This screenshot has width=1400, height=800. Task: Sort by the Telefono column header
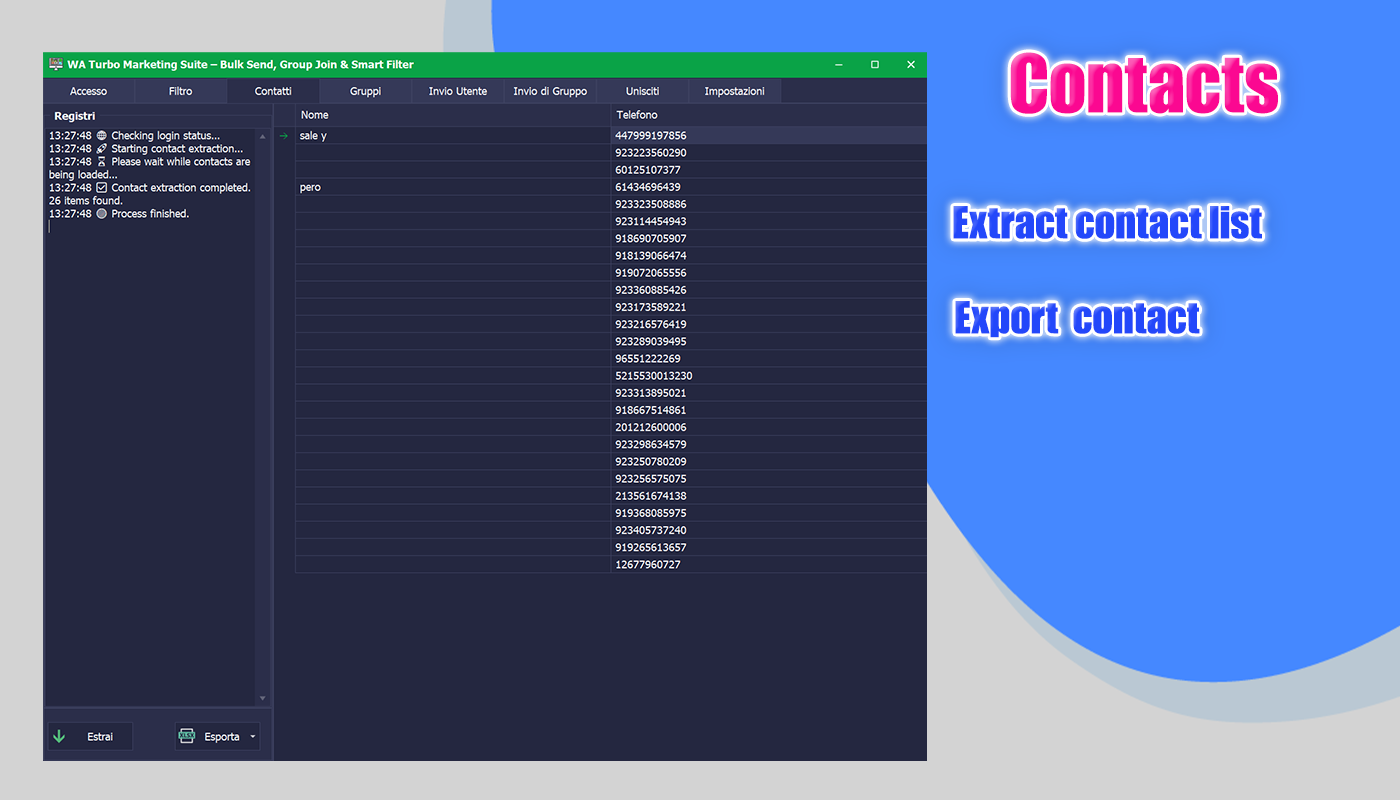[768, 115]
